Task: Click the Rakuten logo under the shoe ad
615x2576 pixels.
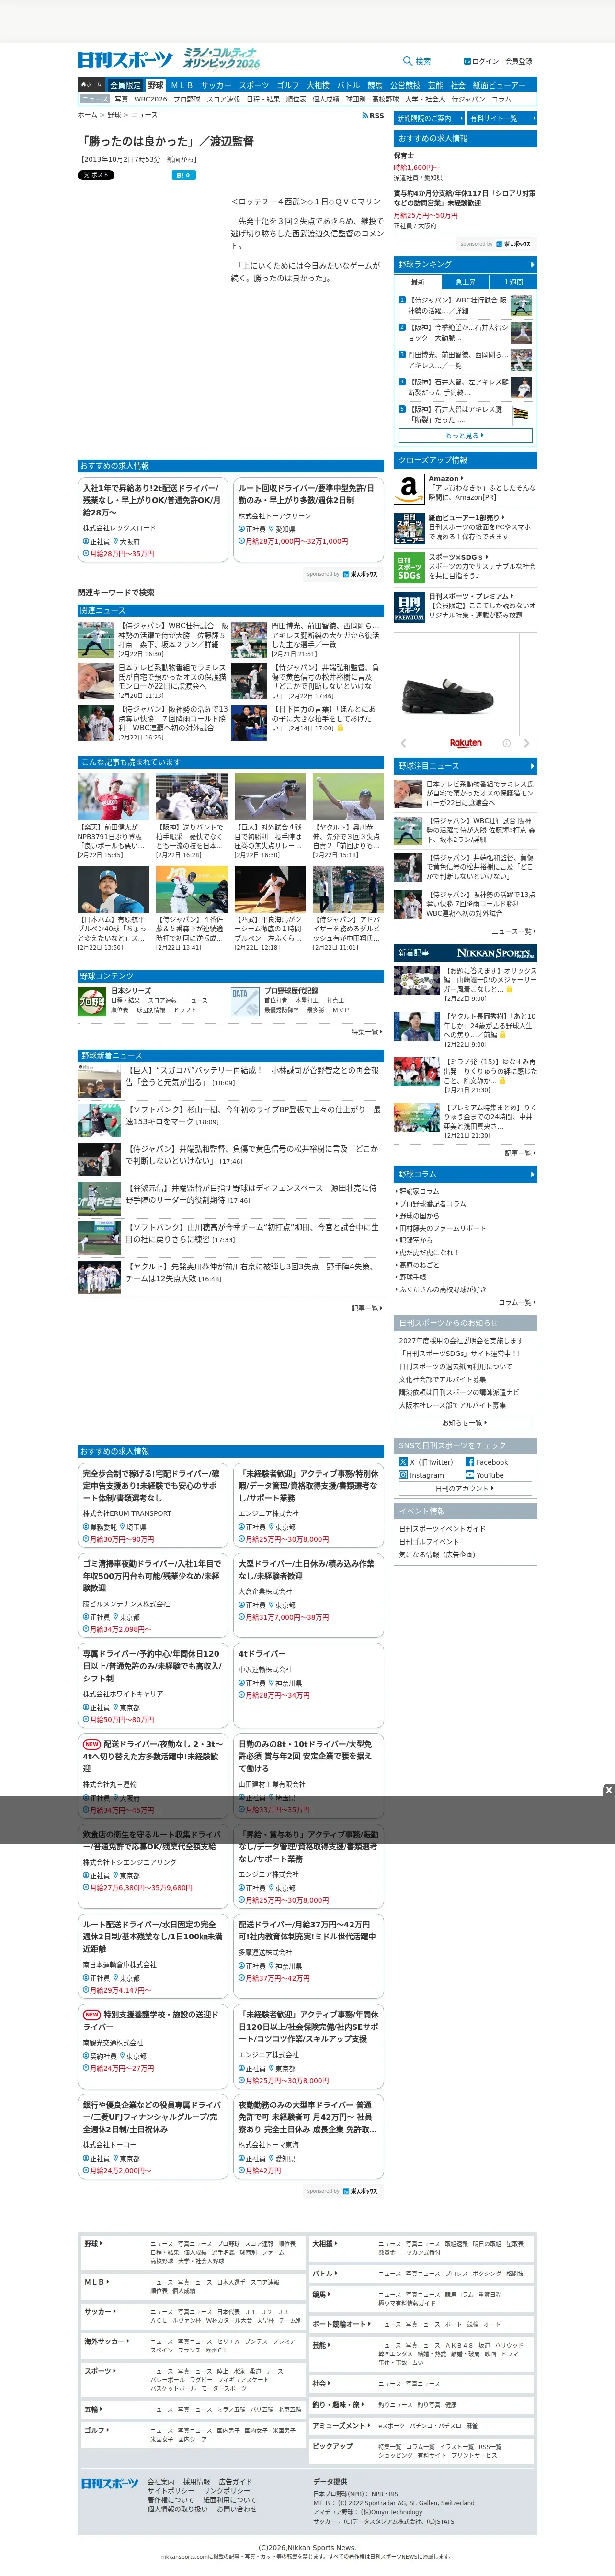Action: point(465,743)
